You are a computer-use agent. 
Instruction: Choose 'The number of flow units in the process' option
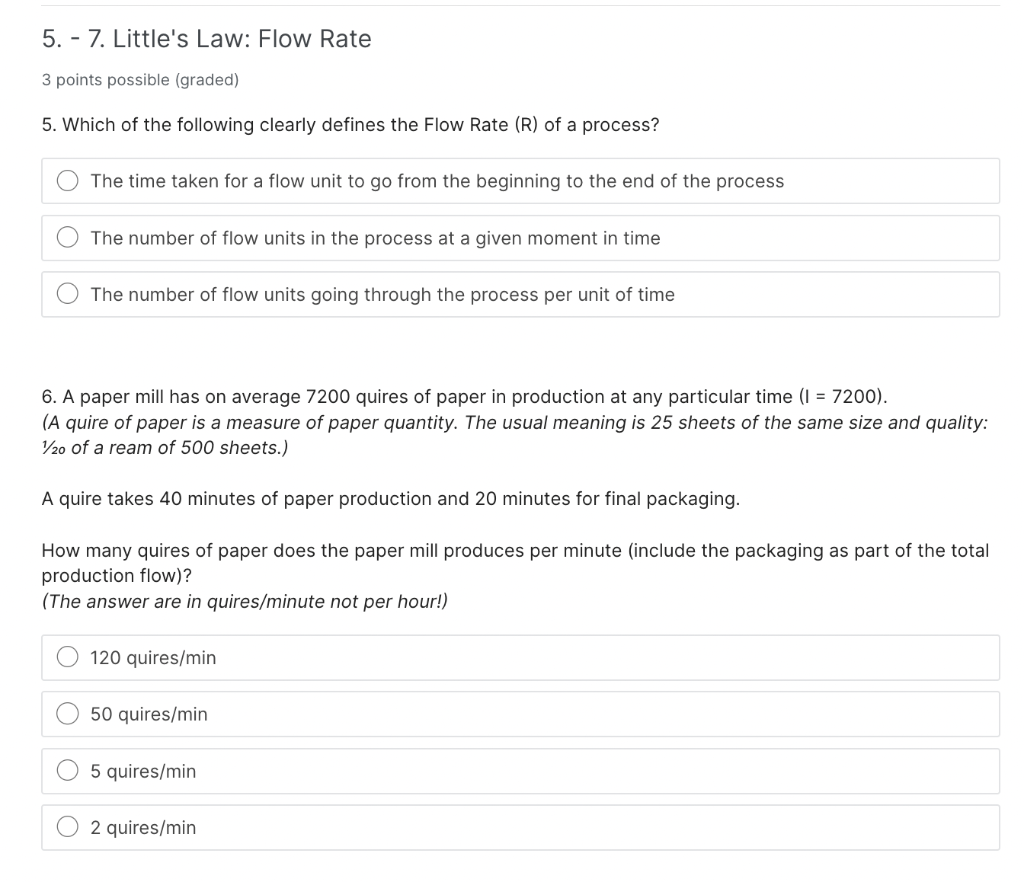[67, 237]
